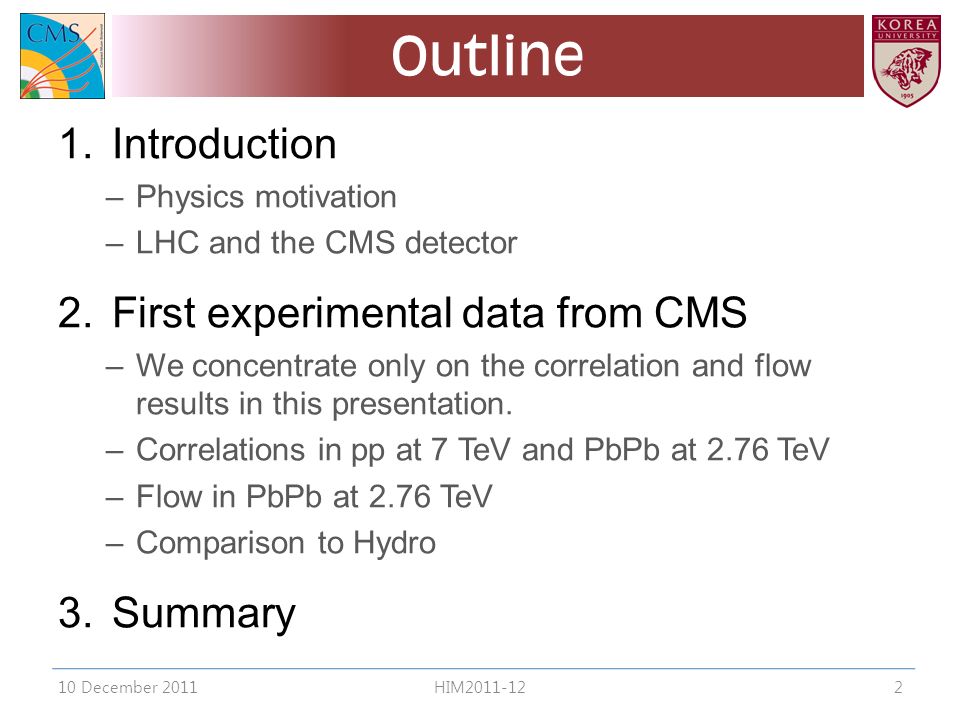Click the Summary heading
Viewport: 960px width, 720px height.
(204, 613)
